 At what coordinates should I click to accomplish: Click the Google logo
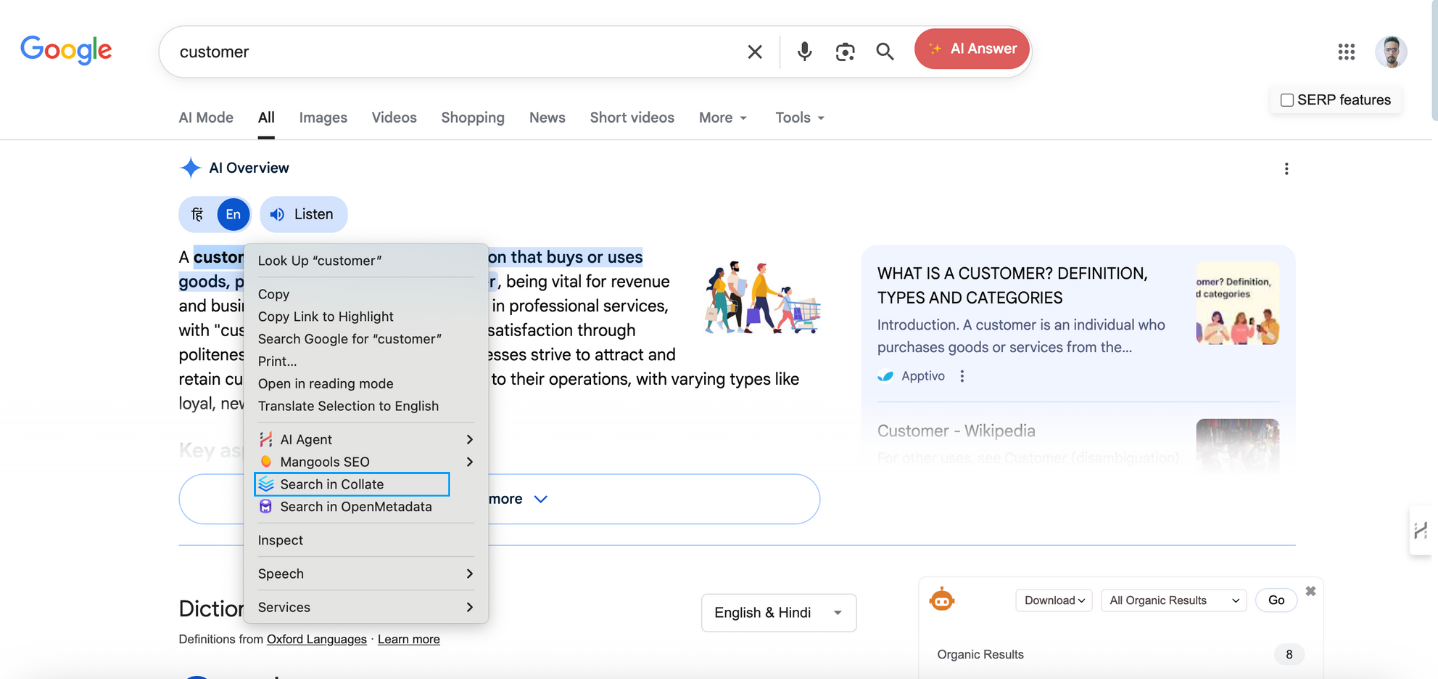tap(66, 50)
